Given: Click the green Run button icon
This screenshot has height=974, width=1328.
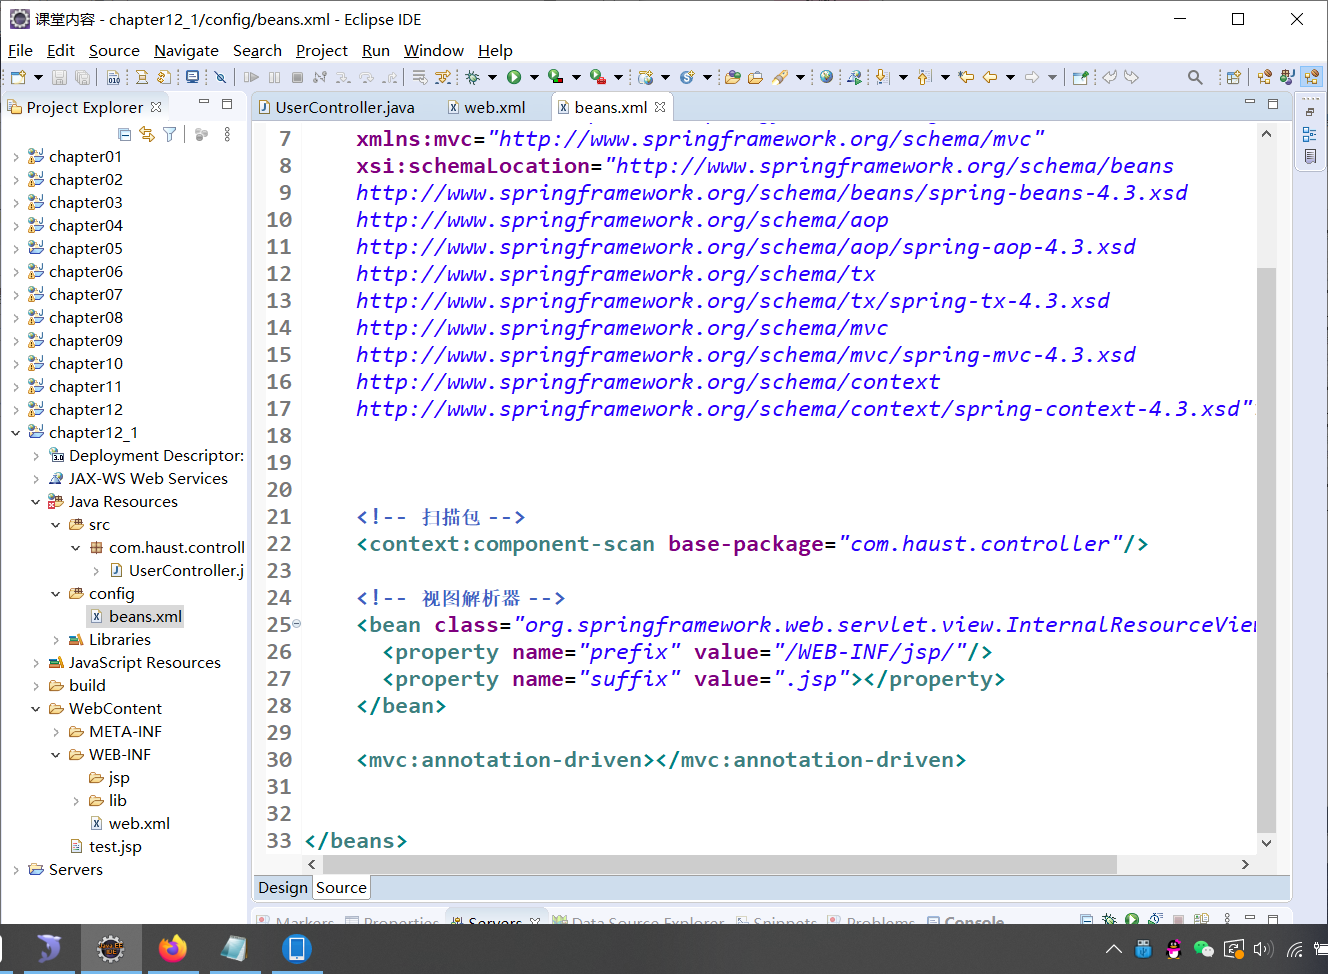Looking at the screenshot, I should pos(514,77).
